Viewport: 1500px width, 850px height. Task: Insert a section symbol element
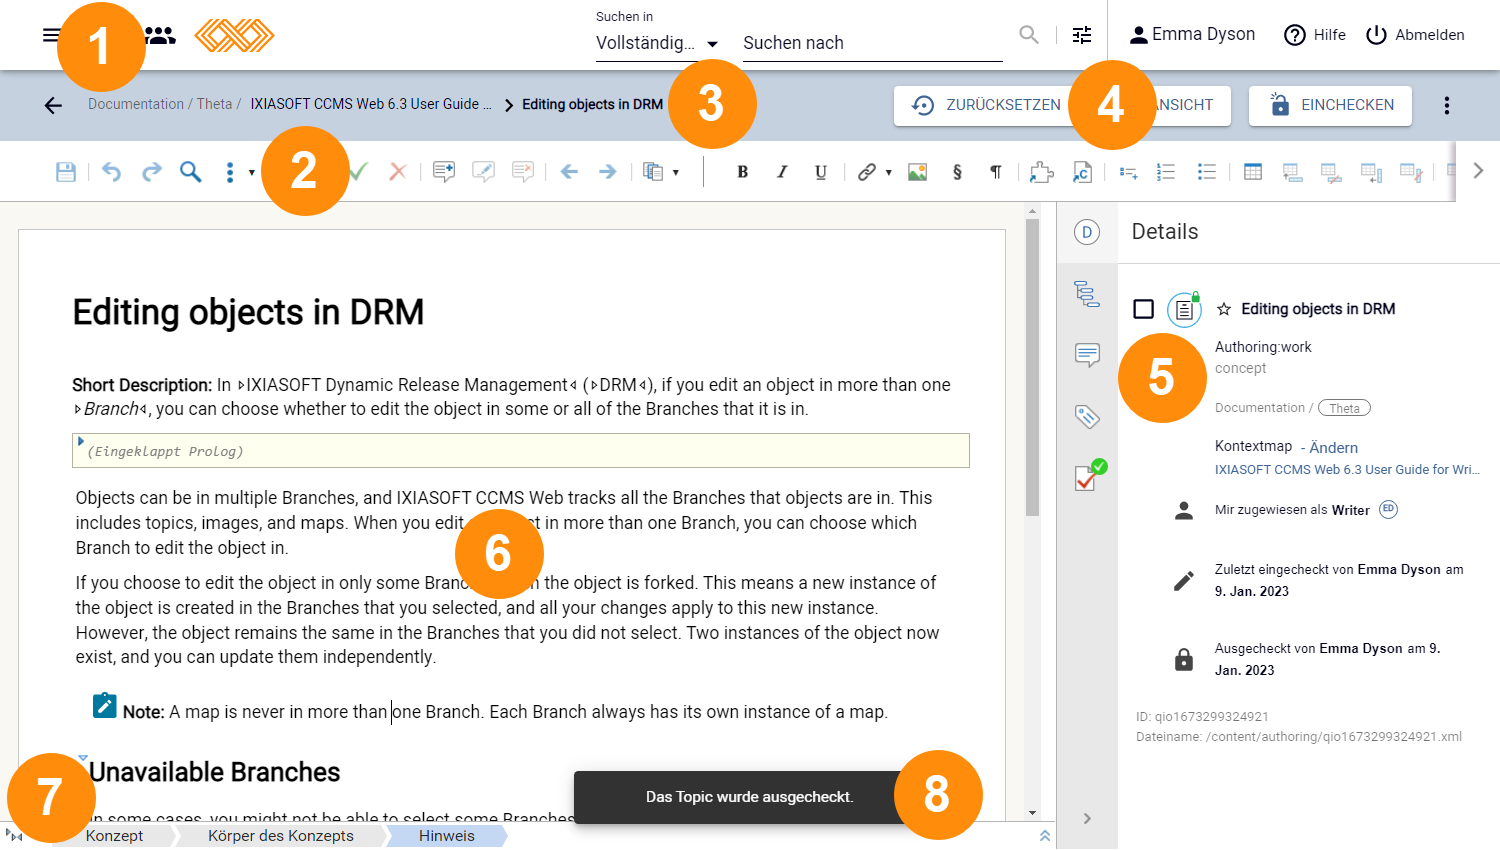click(x=957, y=172)
